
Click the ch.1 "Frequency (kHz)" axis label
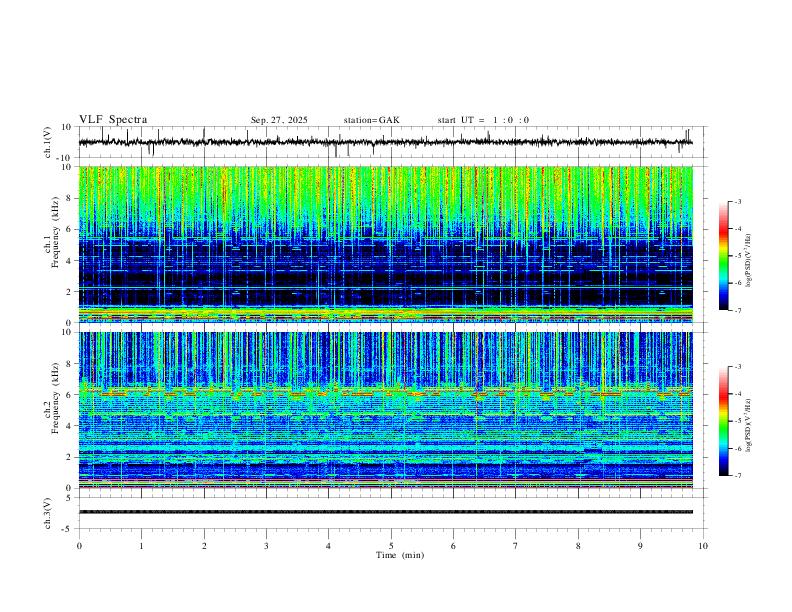click(56, 231)
